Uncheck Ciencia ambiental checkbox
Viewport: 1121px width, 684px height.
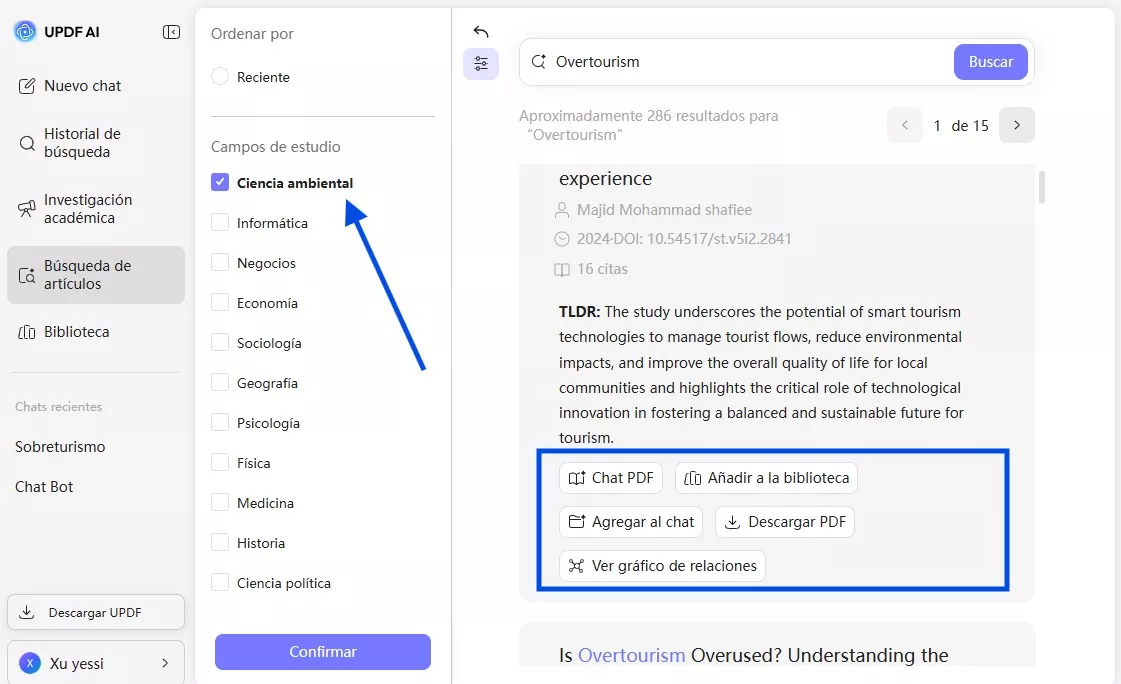[220, 183]
